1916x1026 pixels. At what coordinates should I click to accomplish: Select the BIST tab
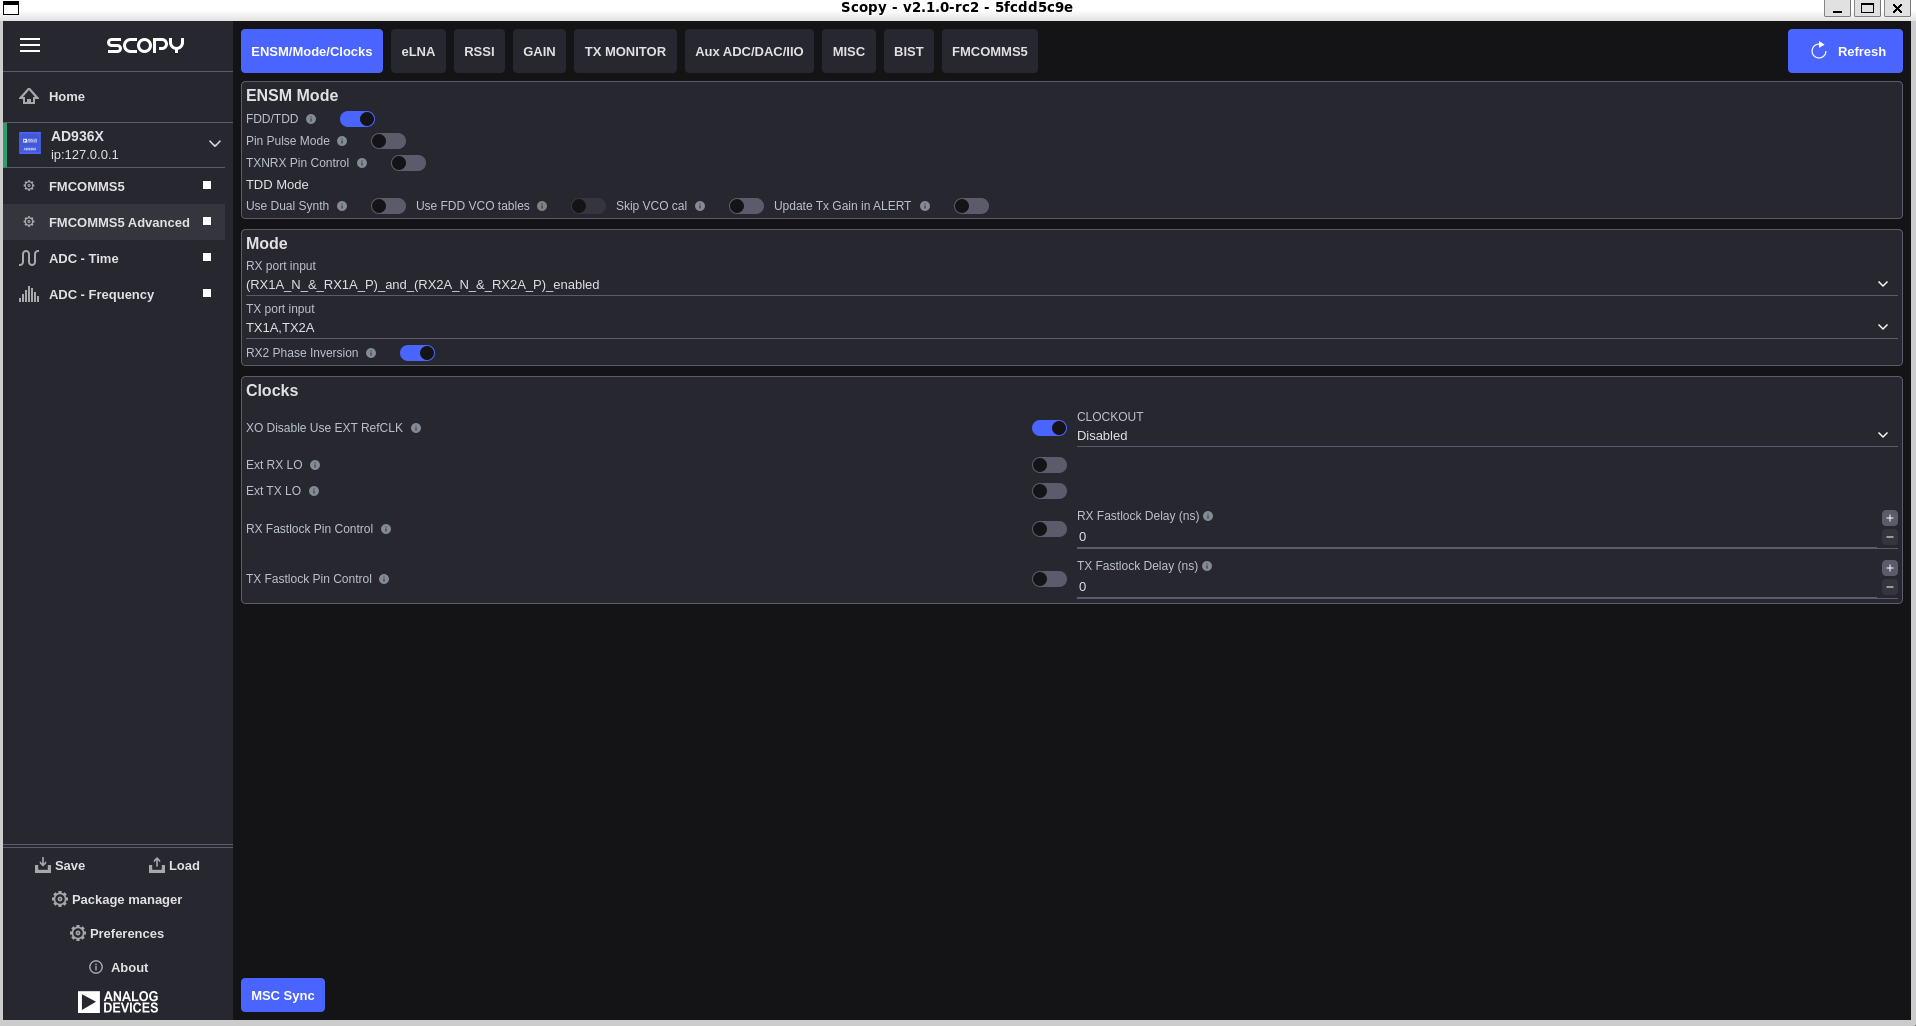point(909,51)
